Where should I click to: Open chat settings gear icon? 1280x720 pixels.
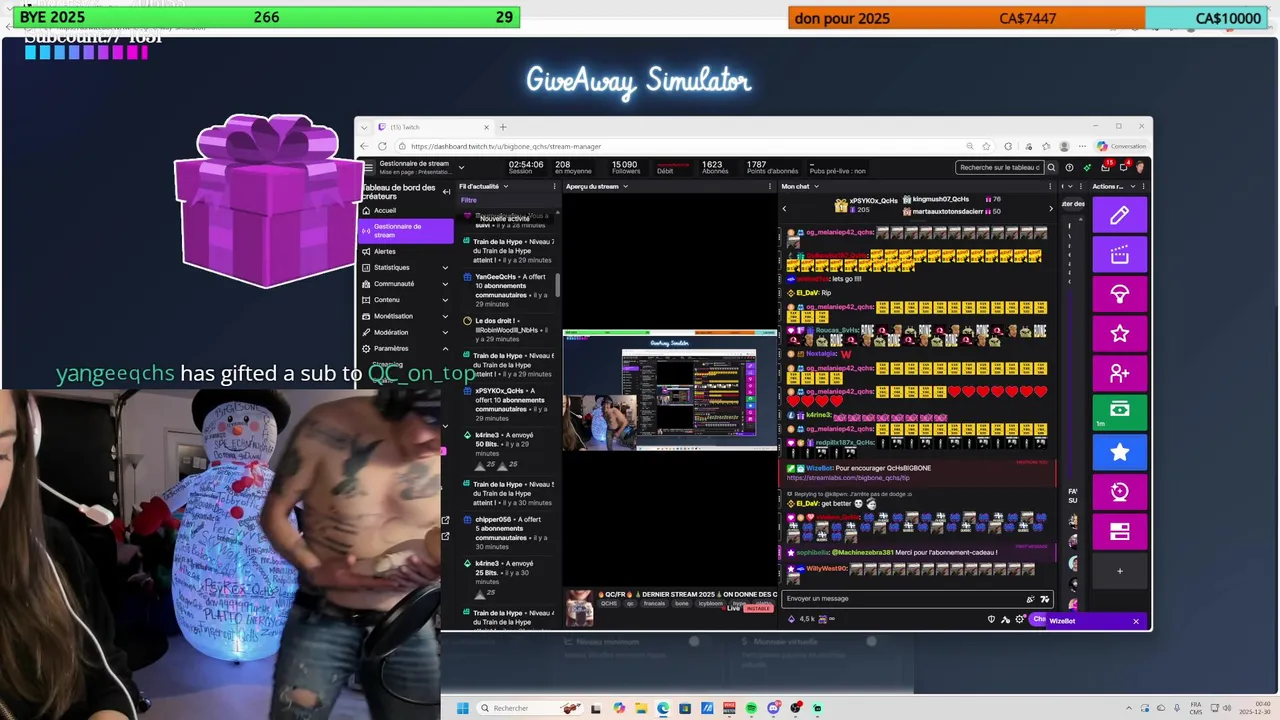click(x=1020, y=619)
